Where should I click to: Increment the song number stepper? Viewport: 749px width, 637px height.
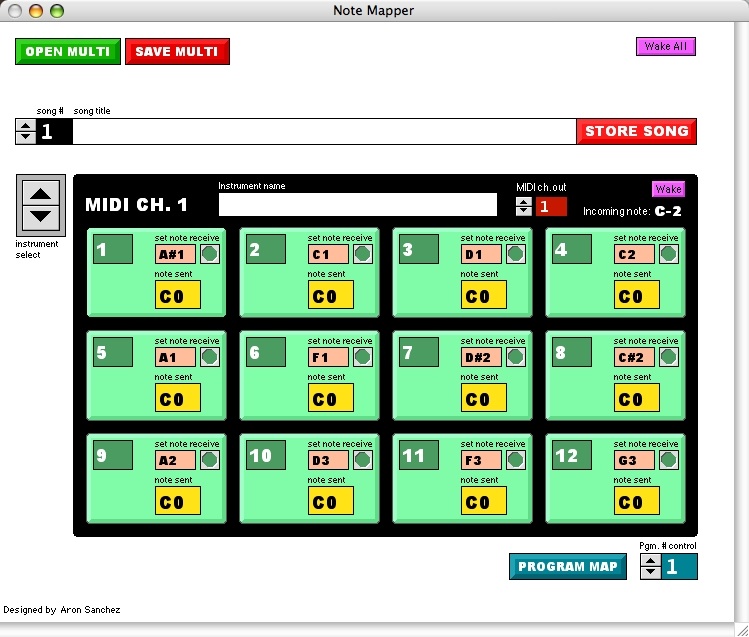26,125
